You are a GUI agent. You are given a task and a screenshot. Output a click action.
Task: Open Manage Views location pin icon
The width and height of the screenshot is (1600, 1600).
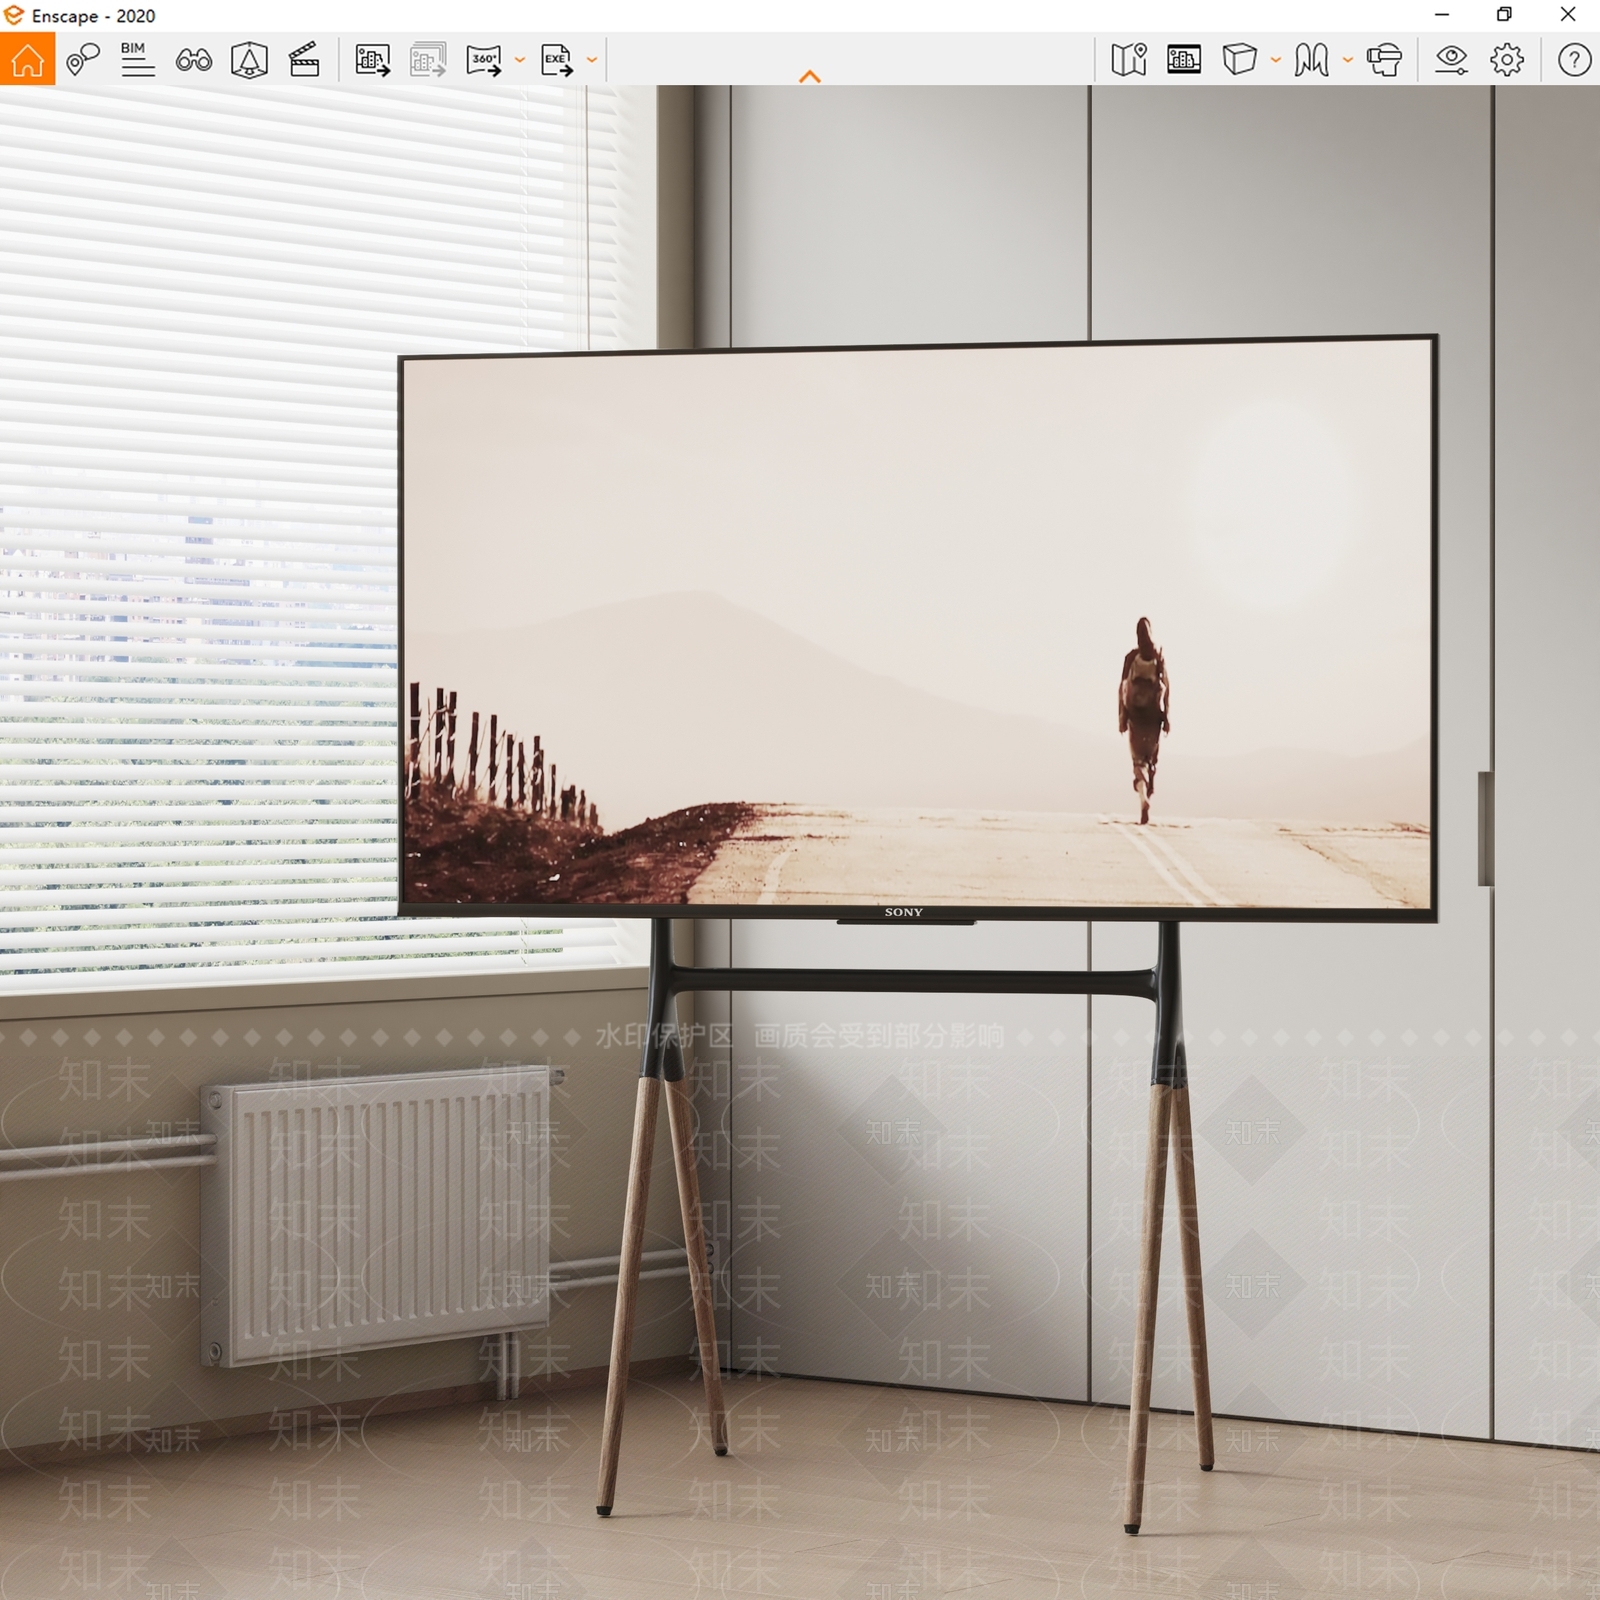[x=83, y=60]
